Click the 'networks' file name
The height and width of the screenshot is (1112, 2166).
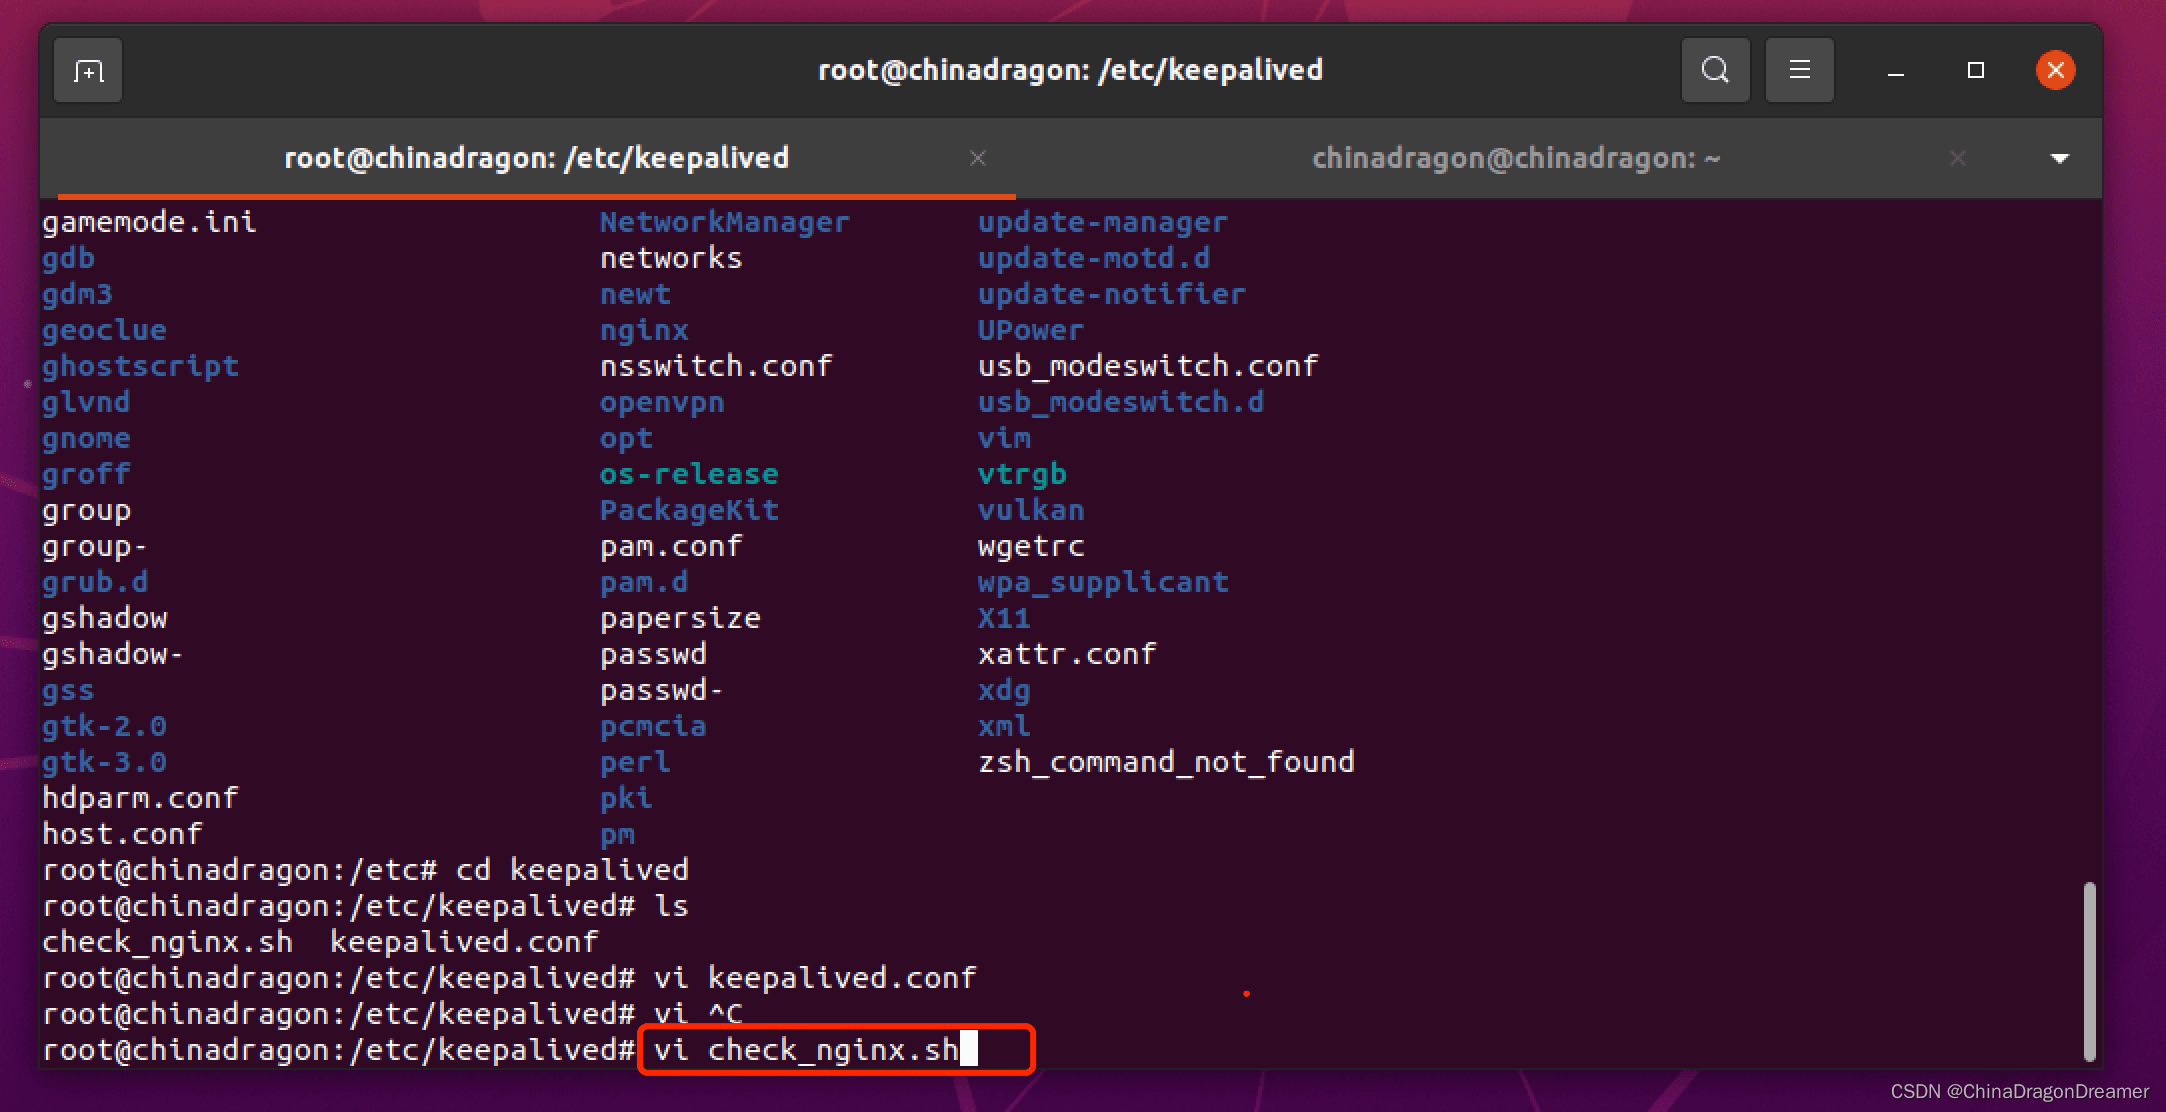point(671,258)
